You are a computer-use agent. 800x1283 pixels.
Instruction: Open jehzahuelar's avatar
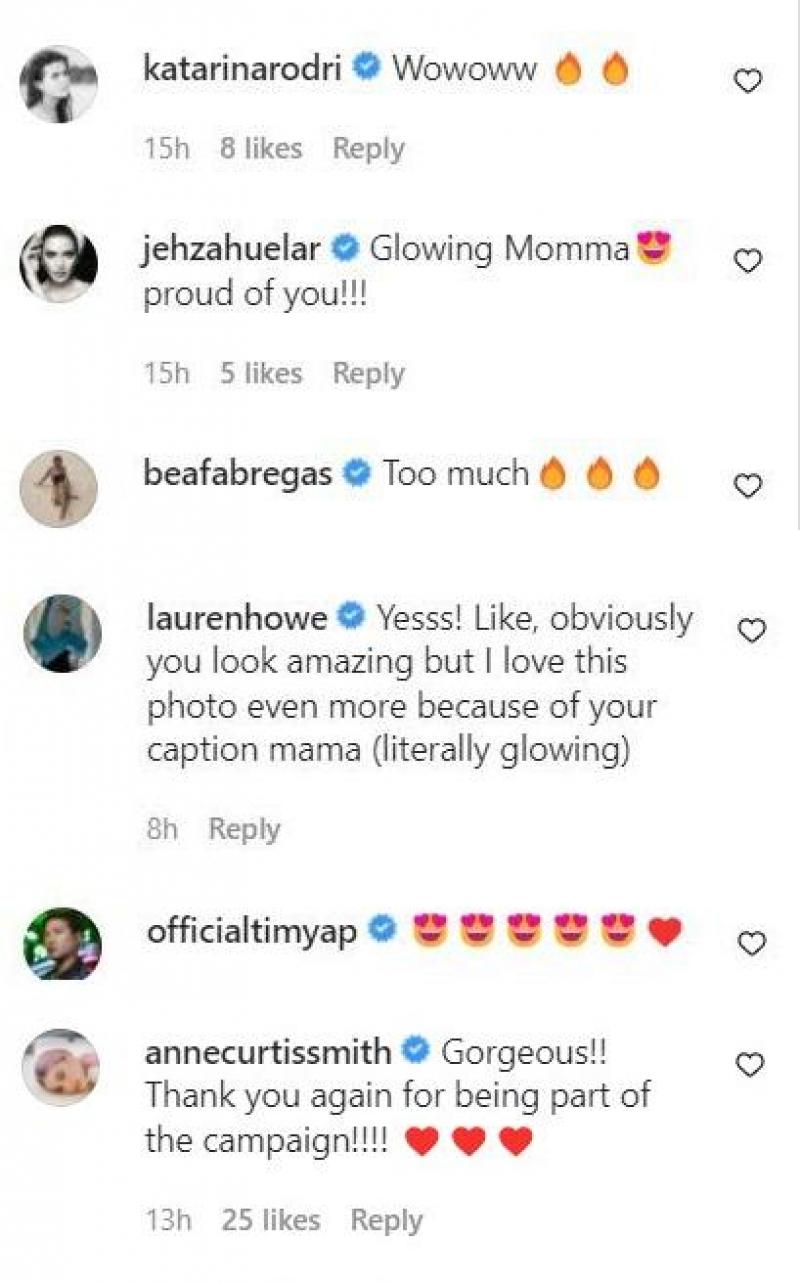click(x=59, y=263)
